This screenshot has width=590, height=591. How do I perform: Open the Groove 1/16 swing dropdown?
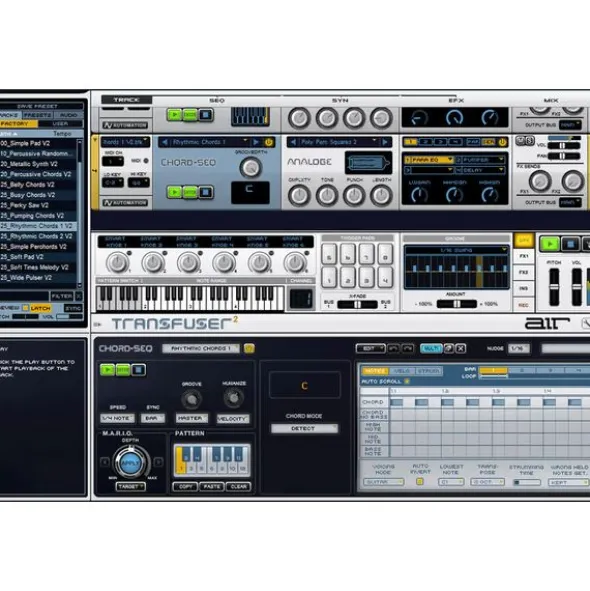pos(457,250)
